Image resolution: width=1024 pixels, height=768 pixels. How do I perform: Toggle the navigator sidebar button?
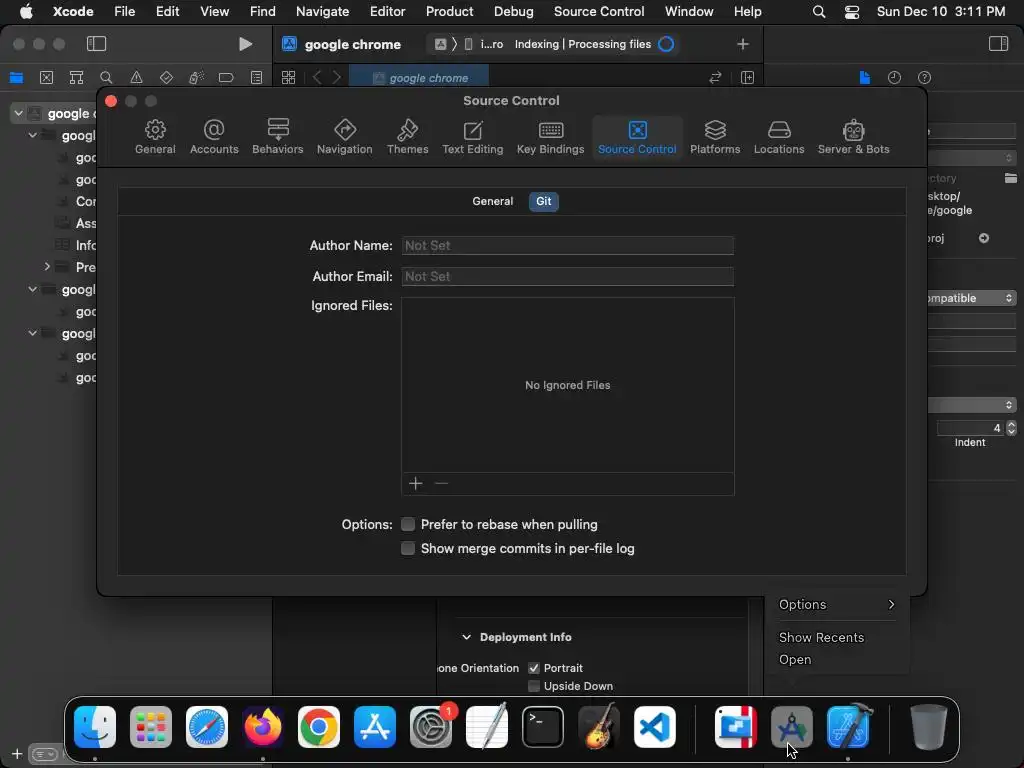(96, 44)
